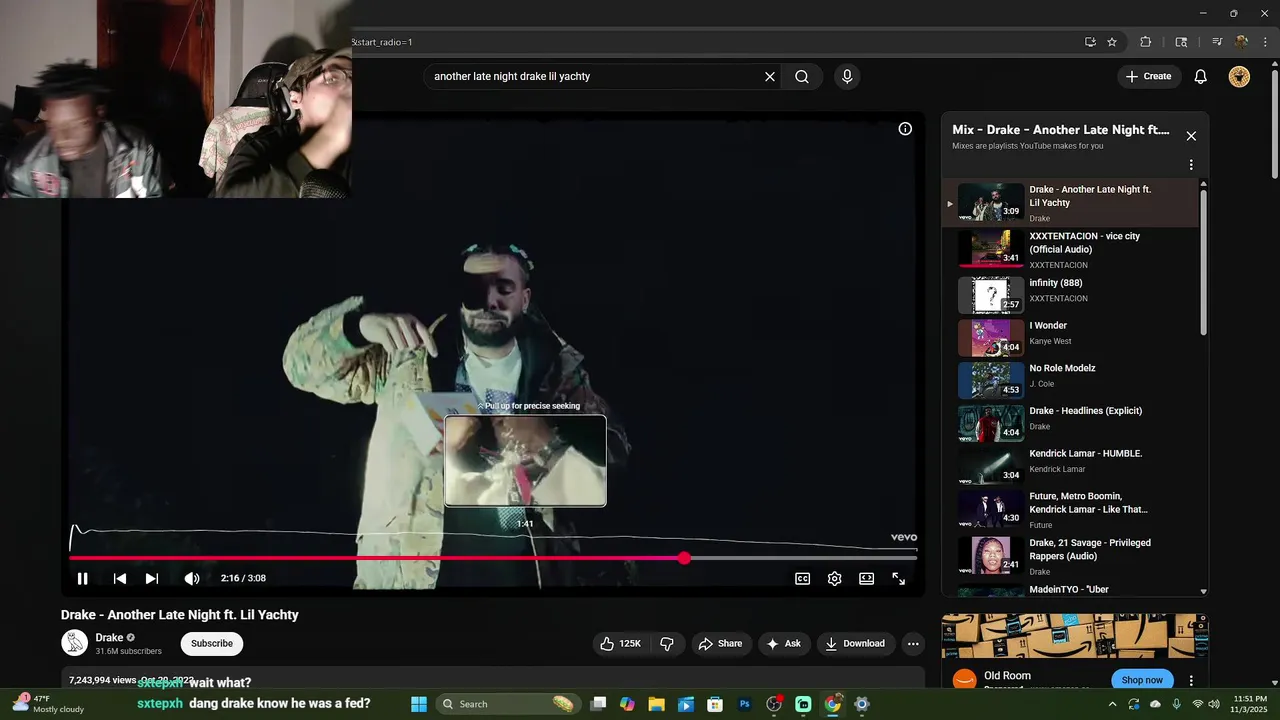This screenshot has width=1280, height=720.
Task: Open Drake channel name link
Action: tap(109, 637)
